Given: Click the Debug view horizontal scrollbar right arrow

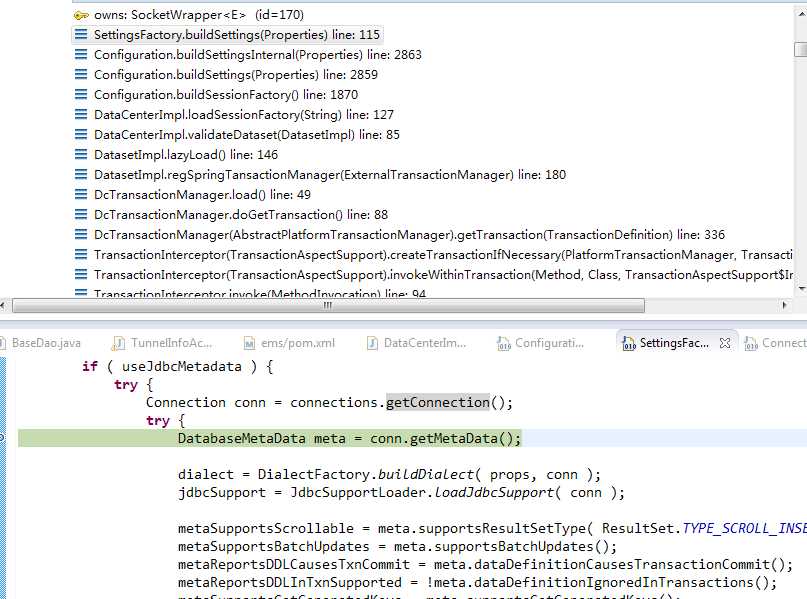Looking at the screenshot, I should point(784,306).
